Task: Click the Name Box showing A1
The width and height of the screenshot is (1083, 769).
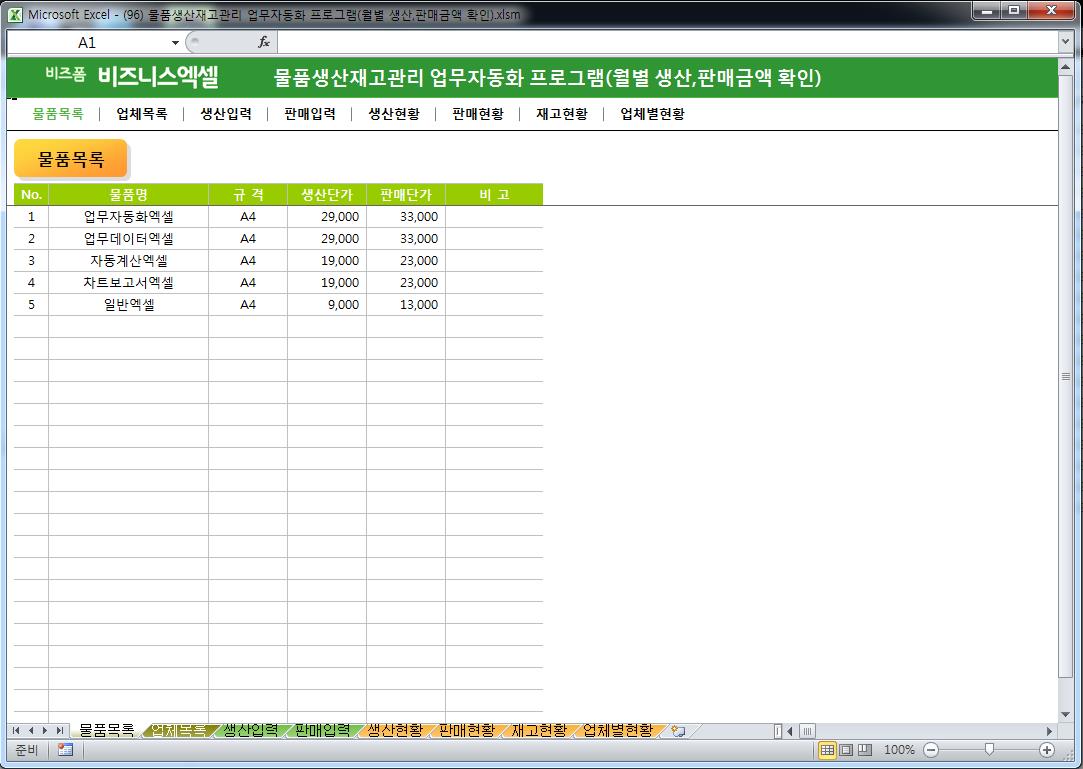Action: coord(88,43)
